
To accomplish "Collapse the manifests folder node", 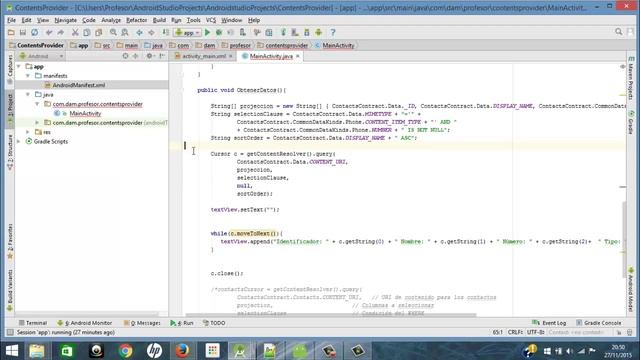I will 28,76.
